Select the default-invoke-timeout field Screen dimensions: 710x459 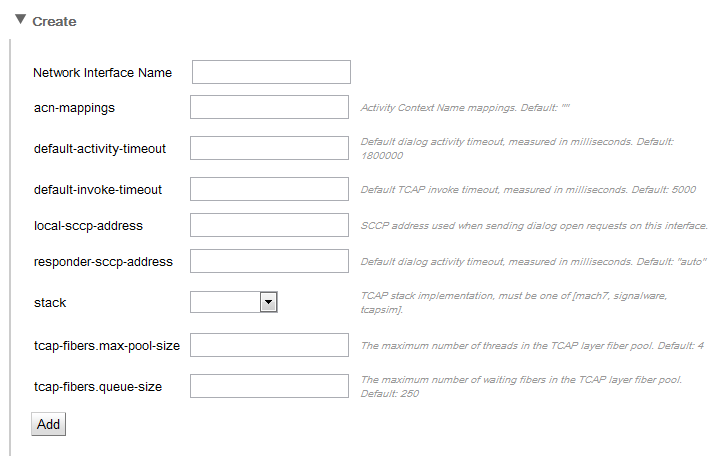click(x=269, y=188)
